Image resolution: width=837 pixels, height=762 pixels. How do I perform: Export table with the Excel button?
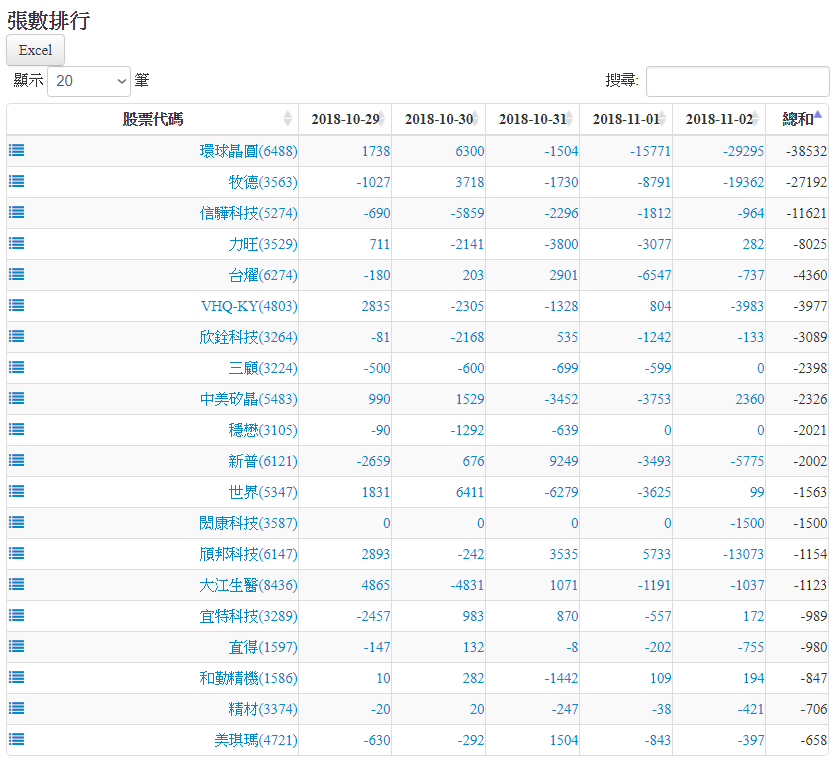(x=35, y=50)
